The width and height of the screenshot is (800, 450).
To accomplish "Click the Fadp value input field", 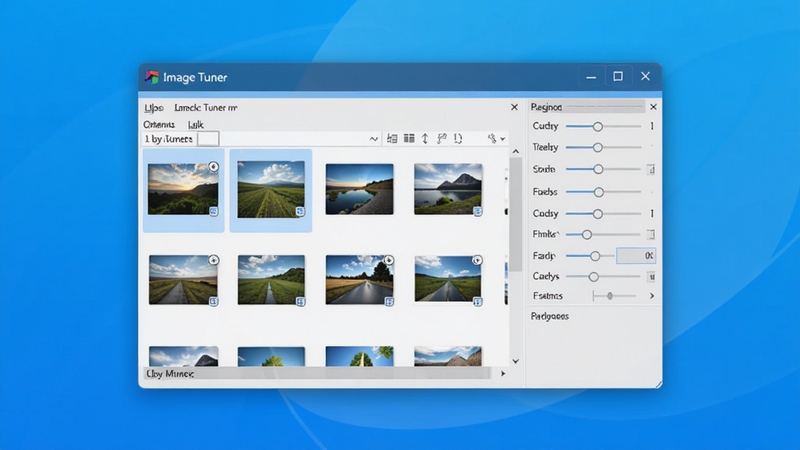I will point(636,256).
